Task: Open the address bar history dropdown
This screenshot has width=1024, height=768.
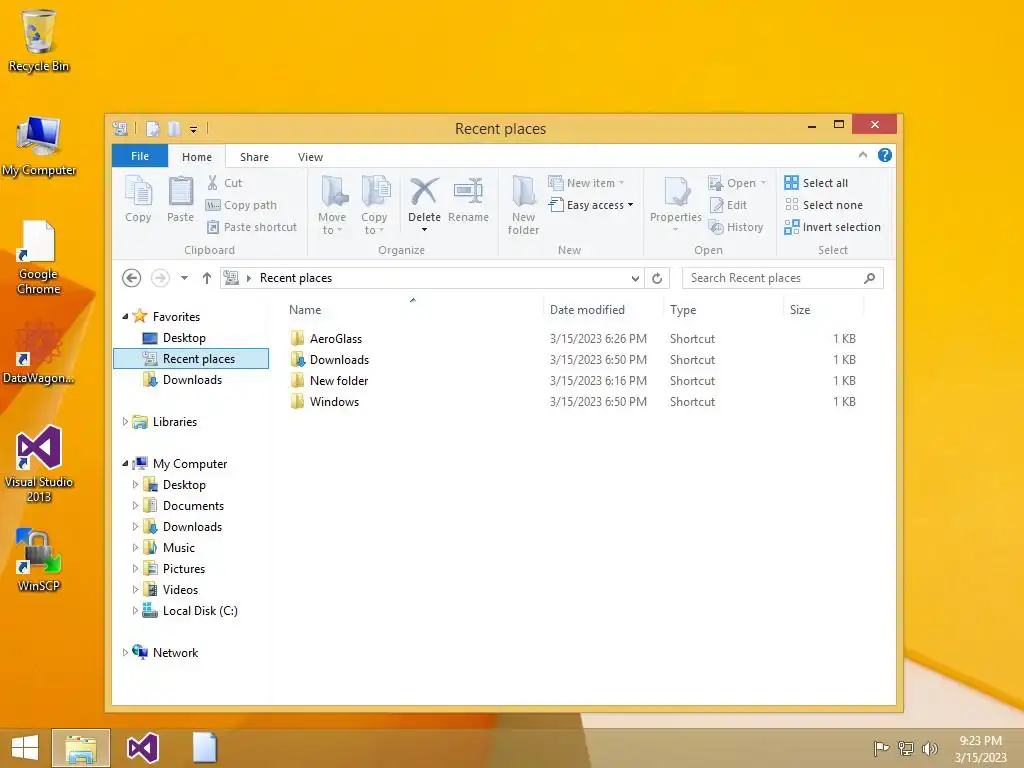Action: 635,278
